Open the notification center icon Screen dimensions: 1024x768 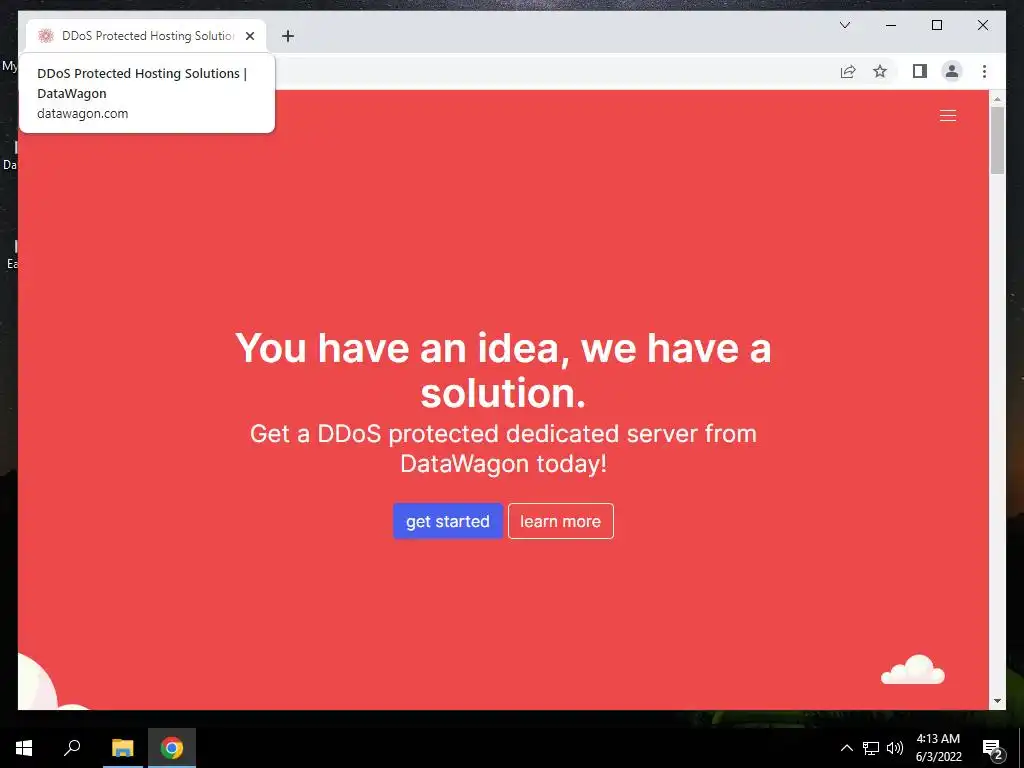click(x=993, y=749)
